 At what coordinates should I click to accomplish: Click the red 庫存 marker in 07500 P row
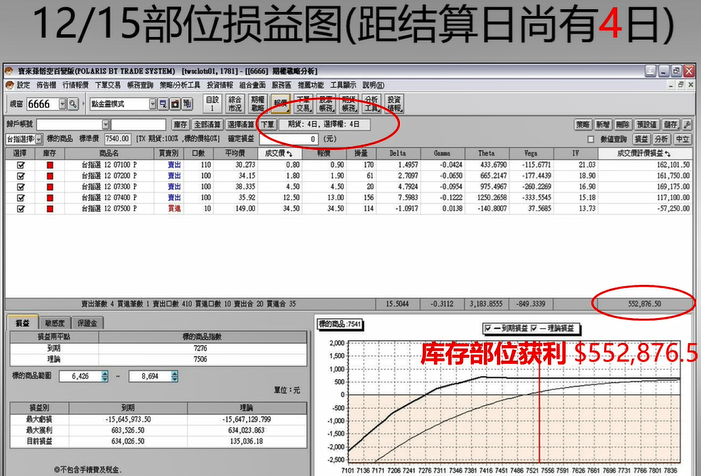[50, 208]
